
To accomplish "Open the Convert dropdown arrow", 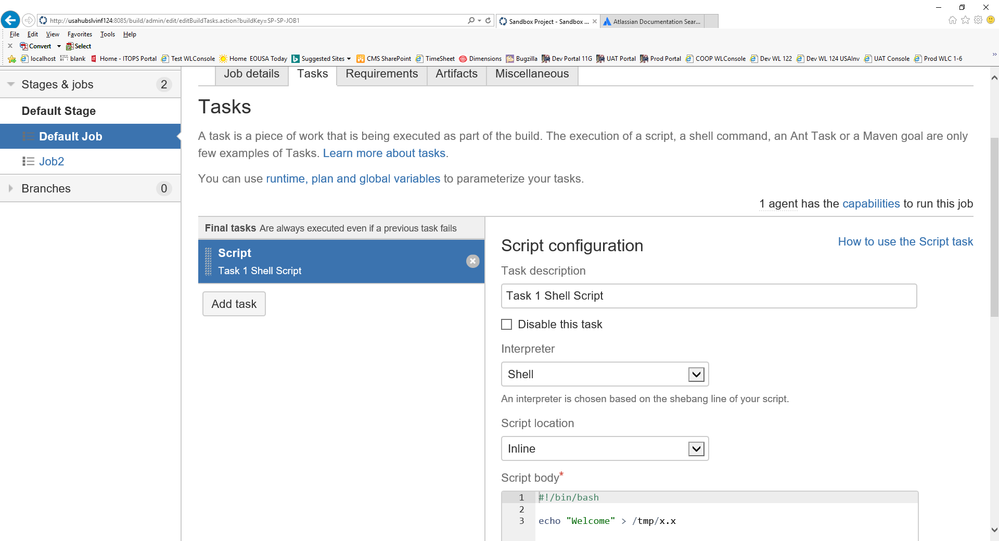I will (x=59, y=46).
